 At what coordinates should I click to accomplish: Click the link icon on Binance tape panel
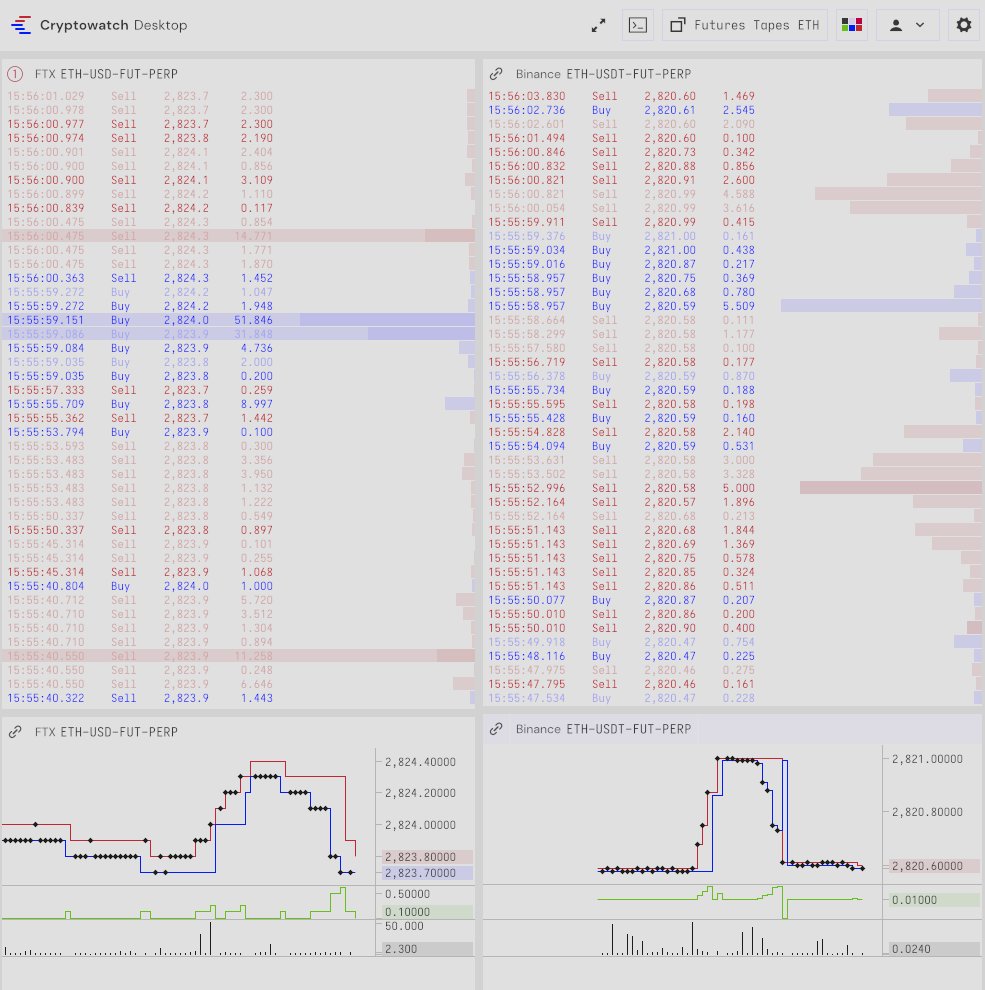click(496, 74)
